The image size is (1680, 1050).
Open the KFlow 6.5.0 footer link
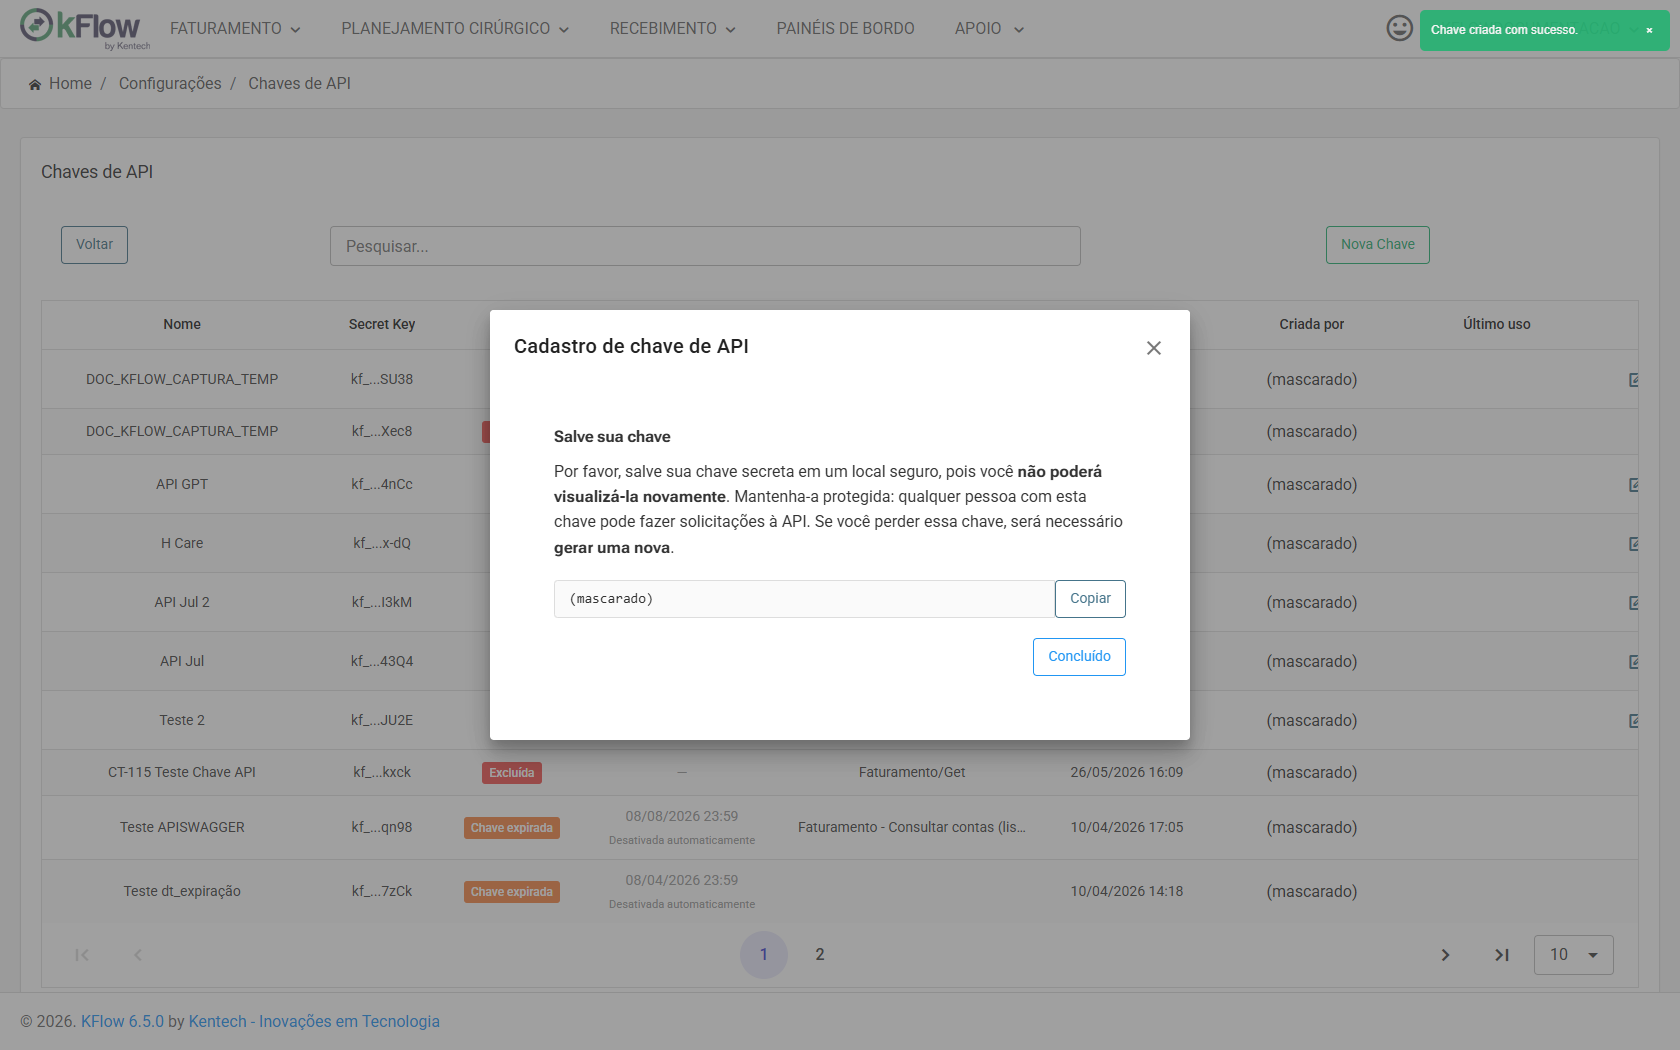122,1021
